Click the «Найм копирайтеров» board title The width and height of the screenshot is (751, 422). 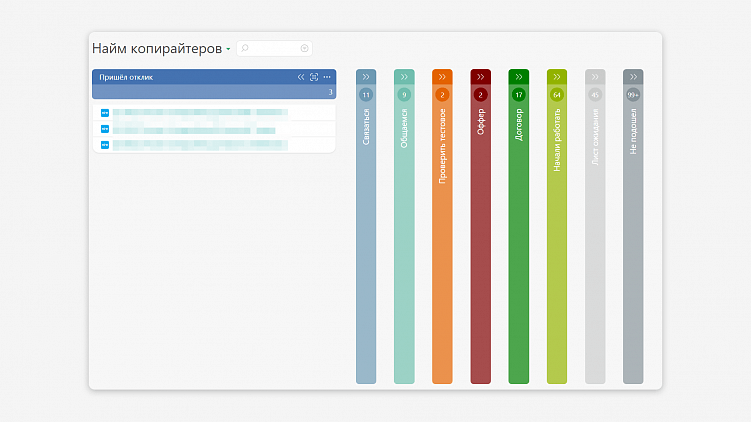point(157,48)
